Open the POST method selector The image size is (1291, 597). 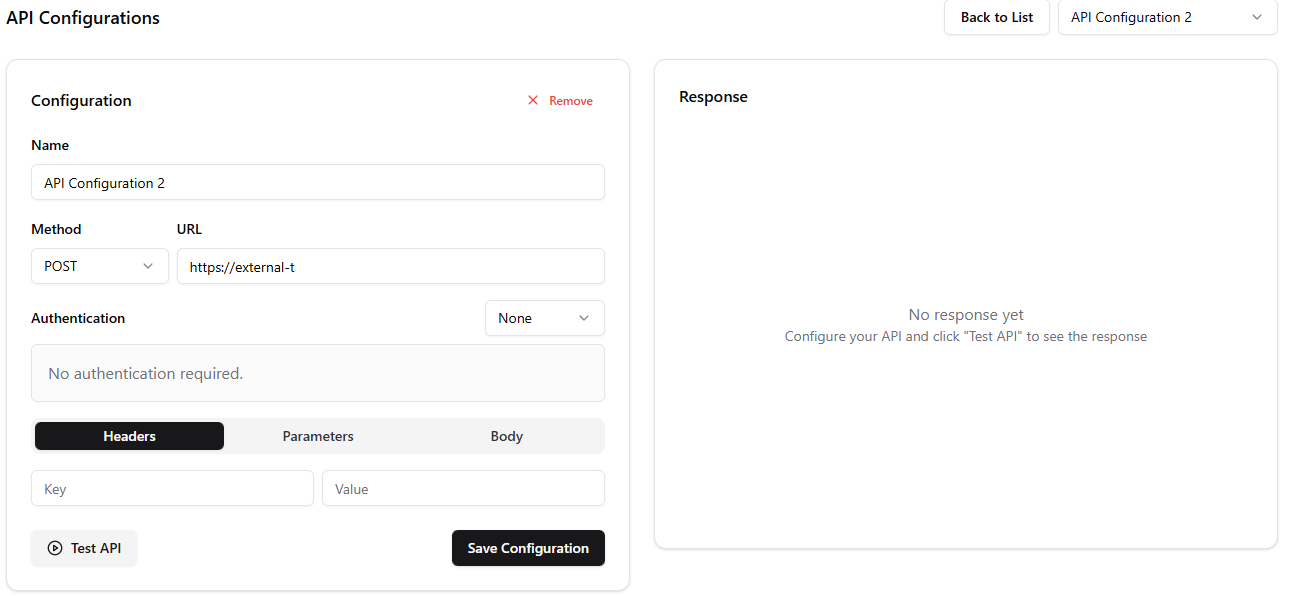(x=99, y=266)
